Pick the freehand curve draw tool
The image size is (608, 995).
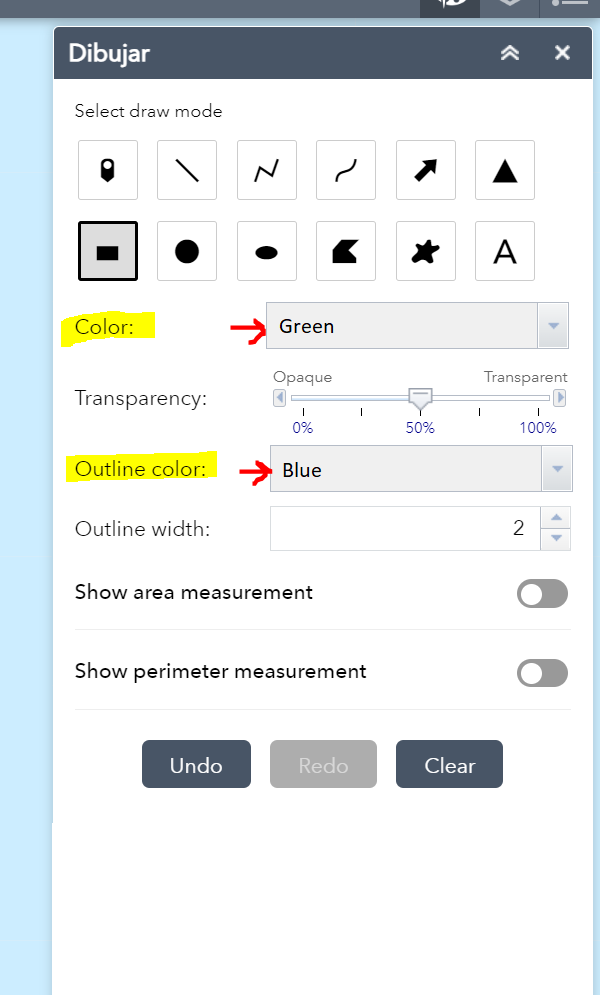click(346, 171)
